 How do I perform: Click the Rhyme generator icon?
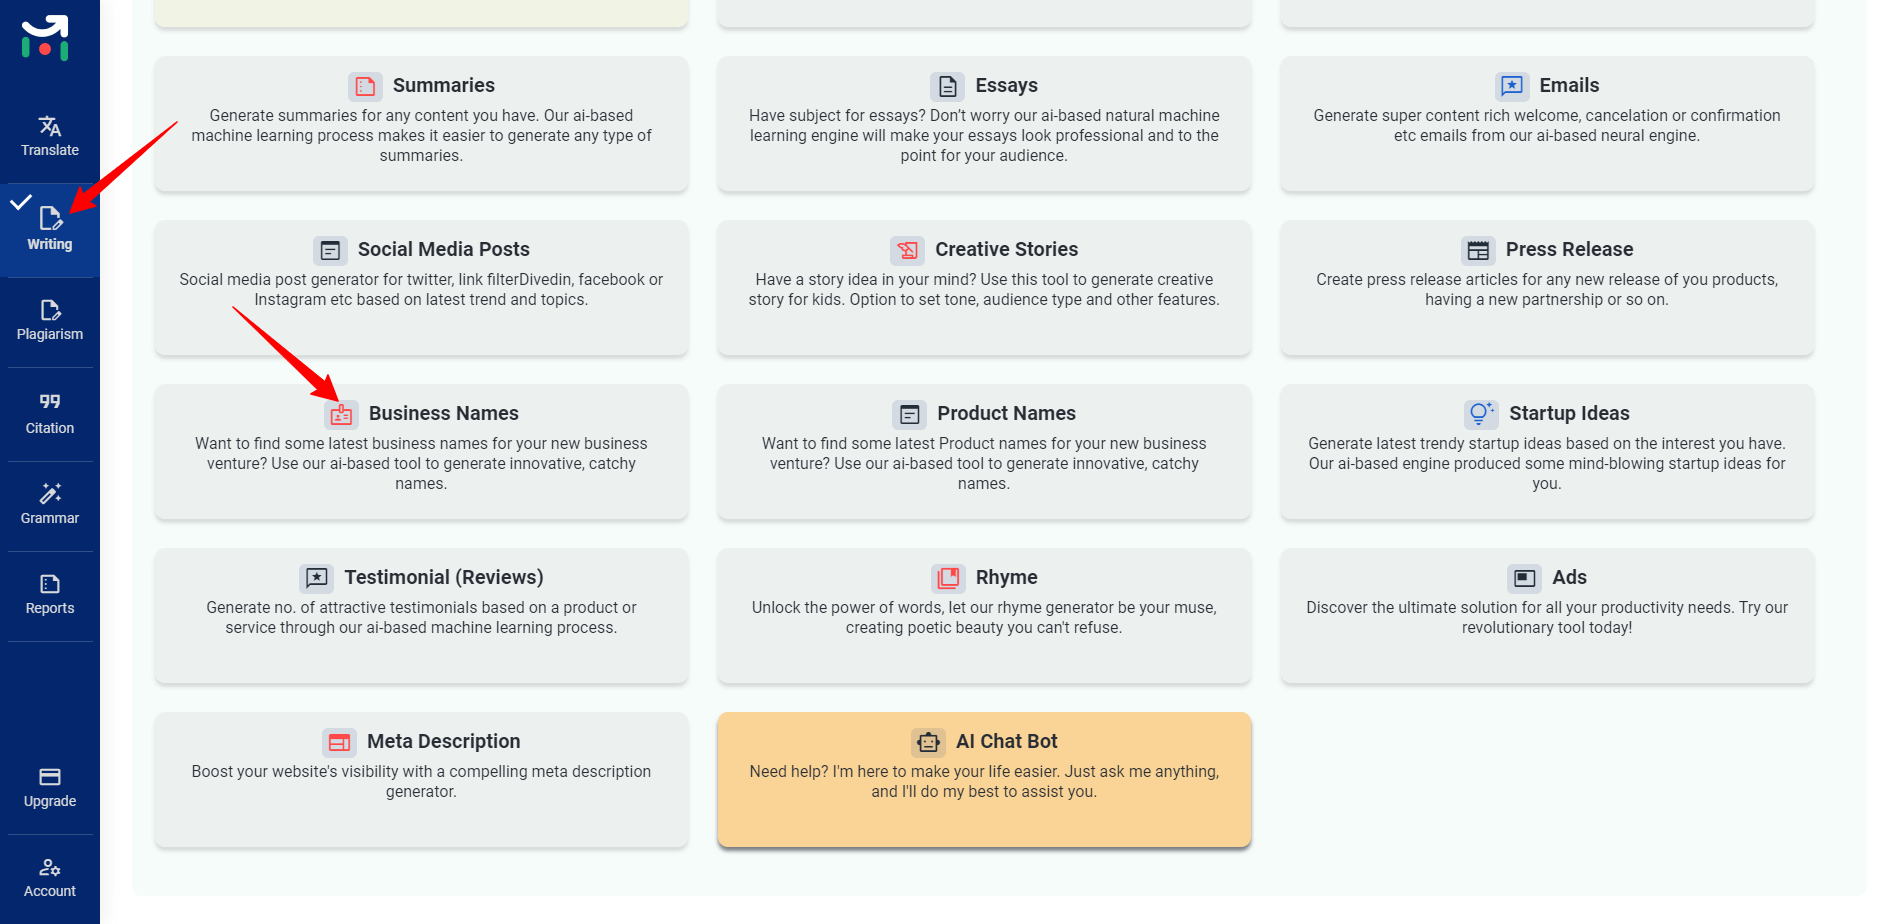[946, 578]
